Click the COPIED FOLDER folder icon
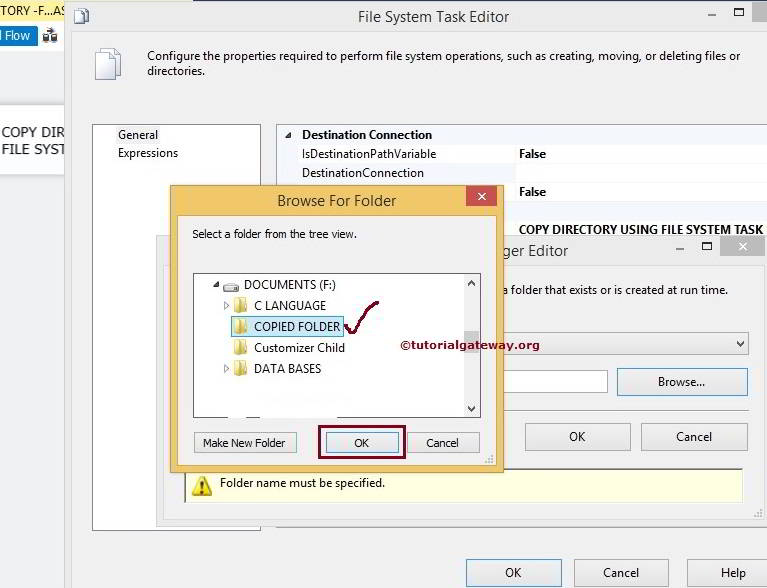This screenshot has height=588, width=767. pos(240,326)
